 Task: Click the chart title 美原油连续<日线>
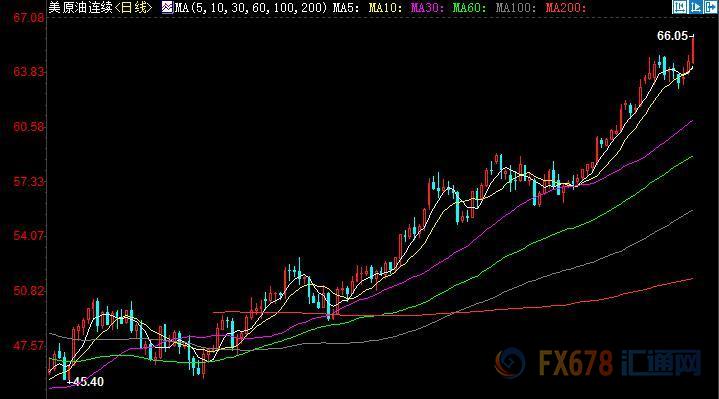coord(100,7)
